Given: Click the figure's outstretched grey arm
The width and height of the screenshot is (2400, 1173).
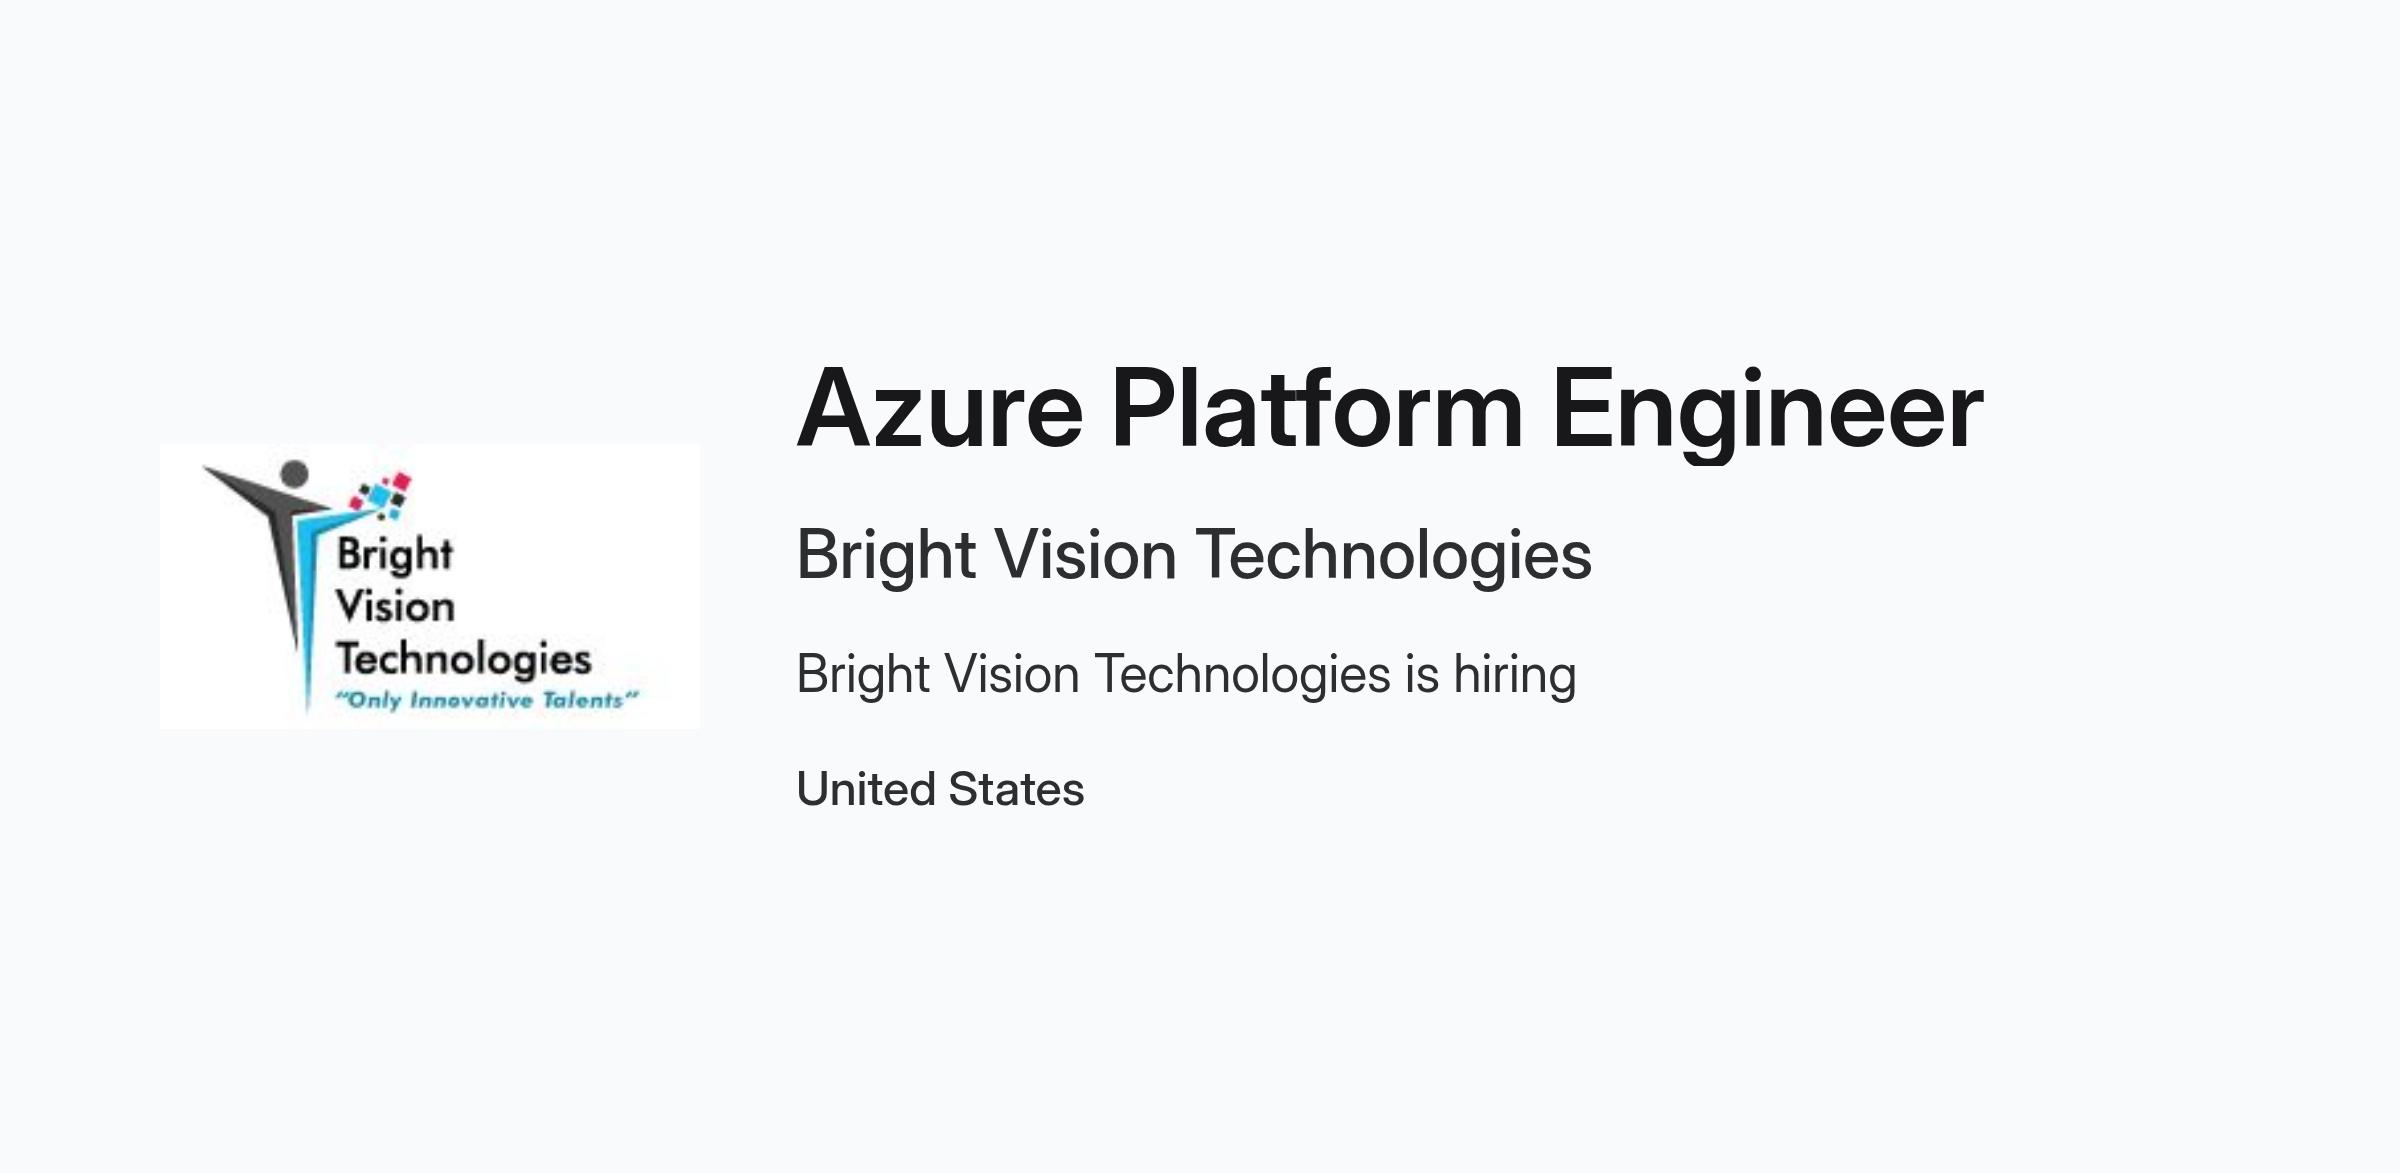Looking at the screenshot, I should click(x=262, y=485).
